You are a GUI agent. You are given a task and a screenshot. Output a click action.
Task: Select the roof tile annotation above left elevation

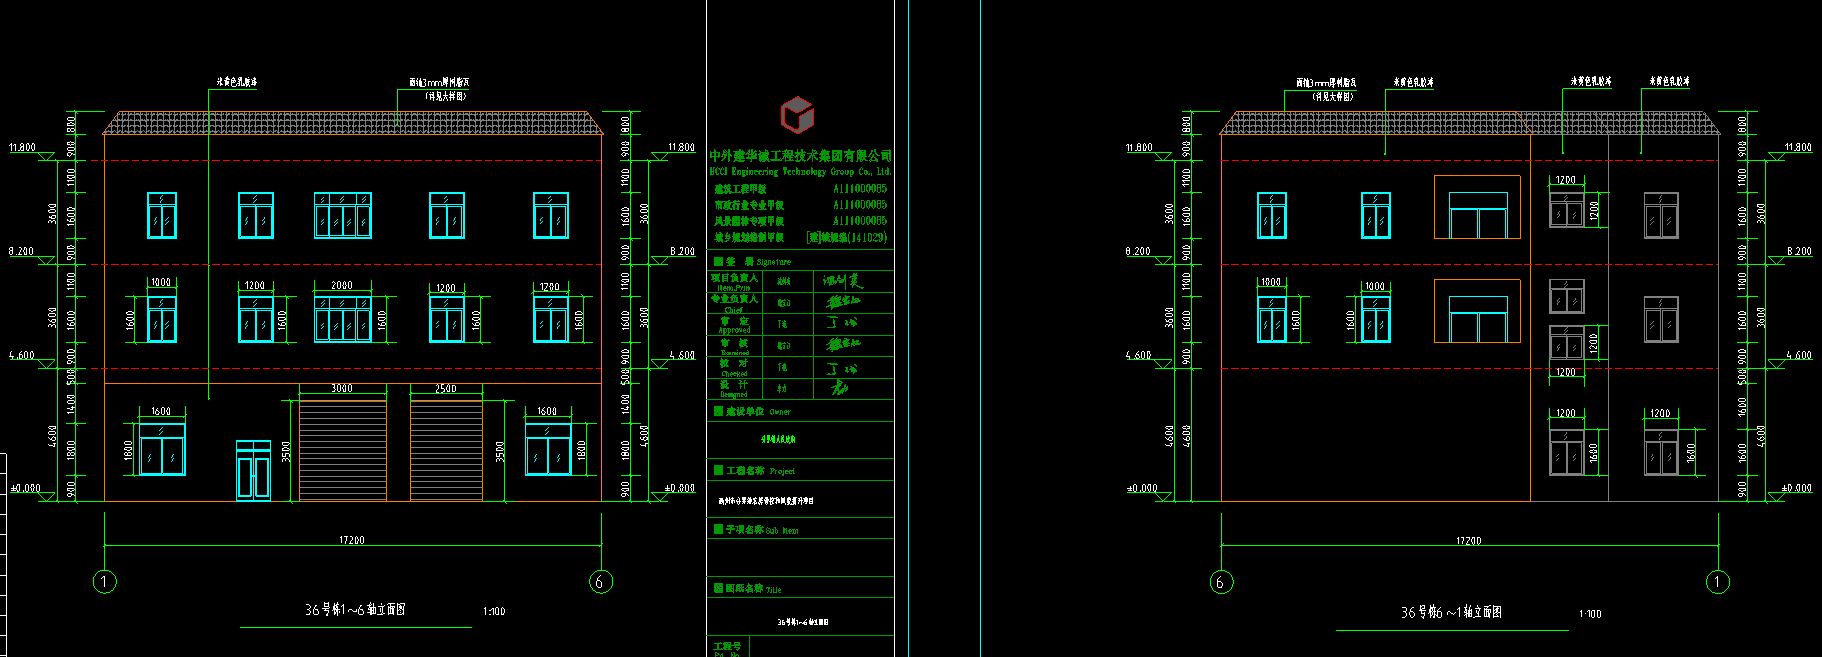click(x=439, y=89)
